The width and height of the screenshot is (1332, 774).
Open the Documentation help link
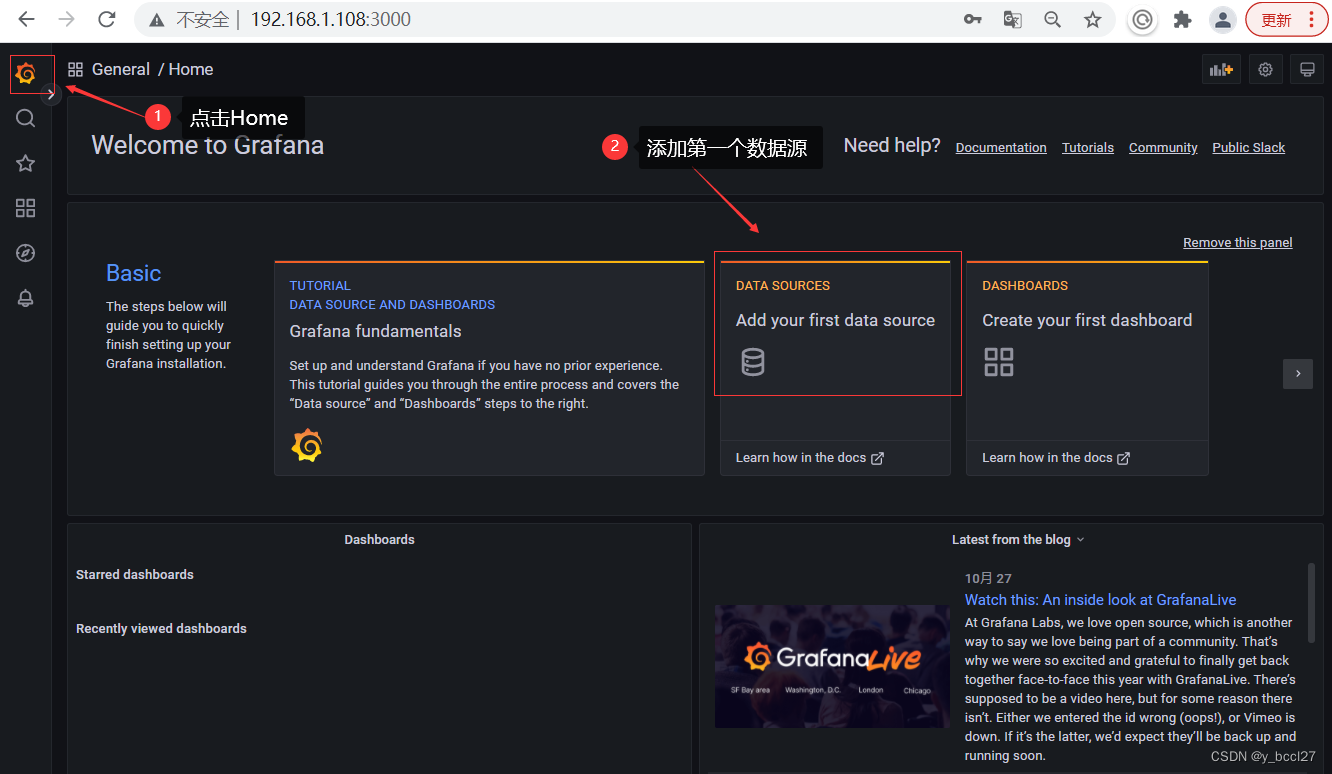click(x=1001, y=147)
